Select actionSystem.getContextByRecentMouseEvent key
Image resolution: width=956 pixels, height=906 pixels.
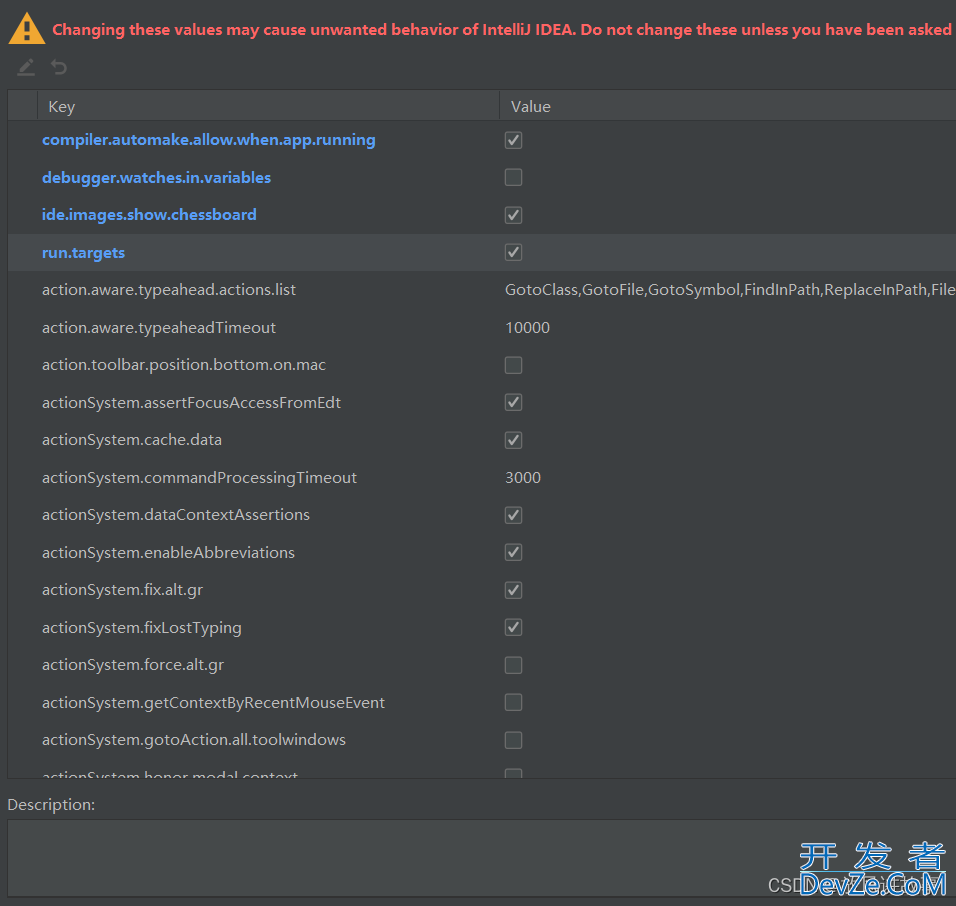click(213, 702)
